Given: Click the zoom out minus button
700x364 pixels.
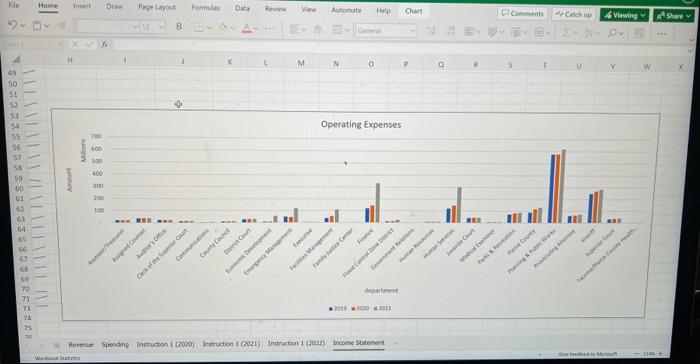Looking at the screenshot, I should click(x=637, y=353).
